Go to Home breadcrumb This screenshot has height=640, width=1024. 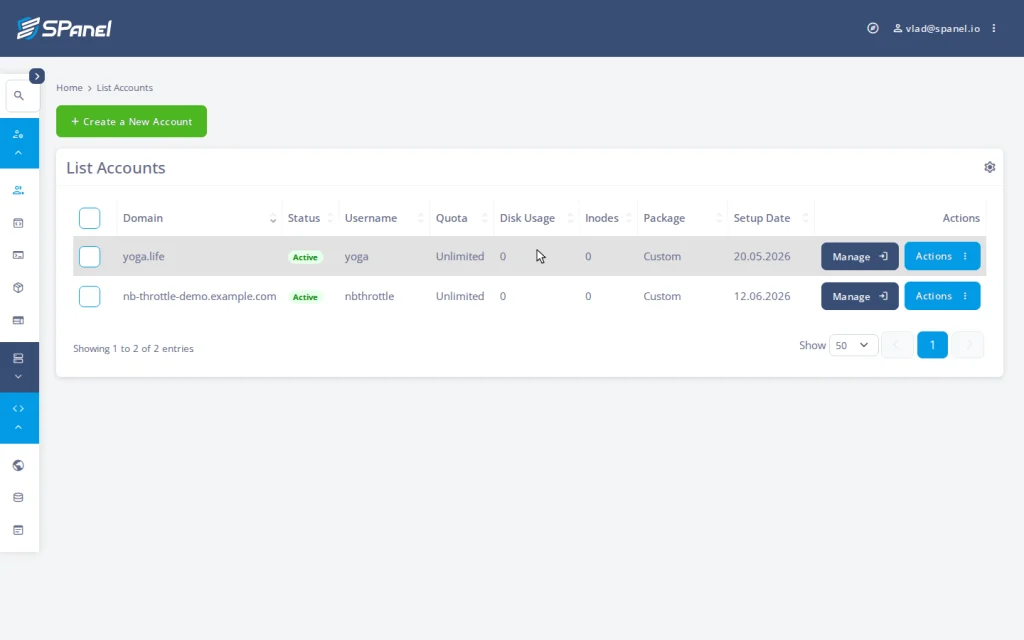coord(69,88)
